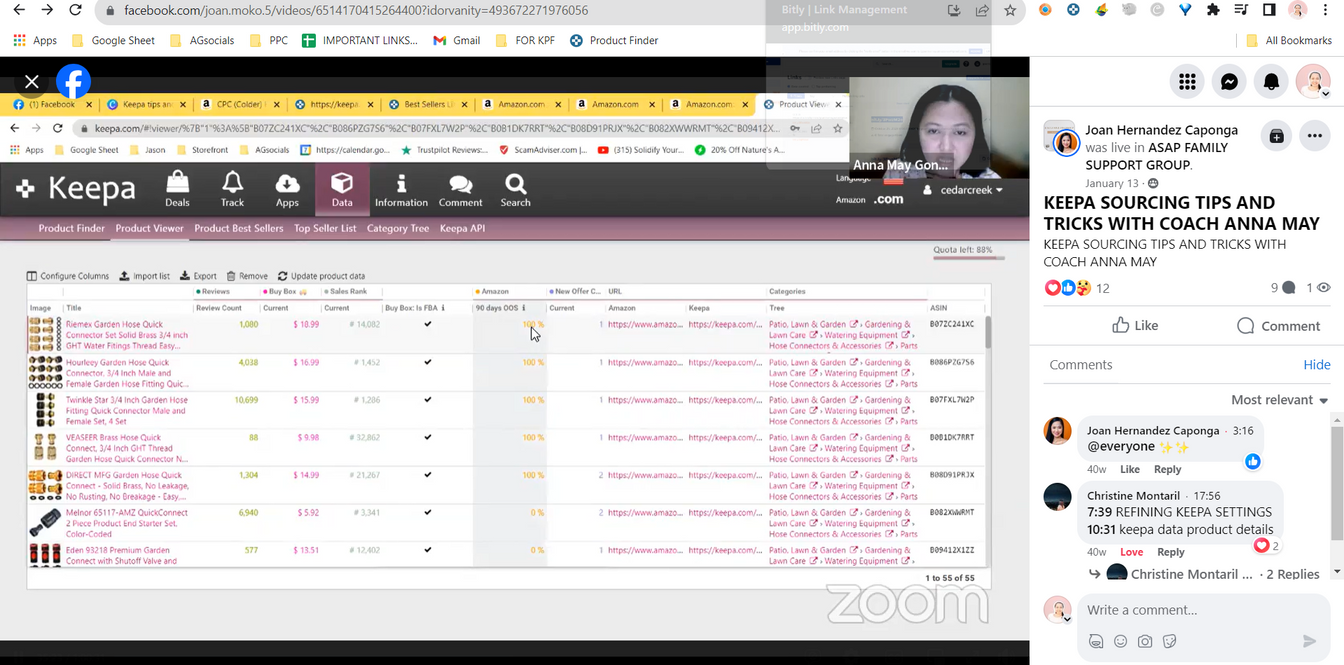Attach photo using the camera icon
Image resolution: width=1344 pixels, height=665 pixels.
point(1145,641)
